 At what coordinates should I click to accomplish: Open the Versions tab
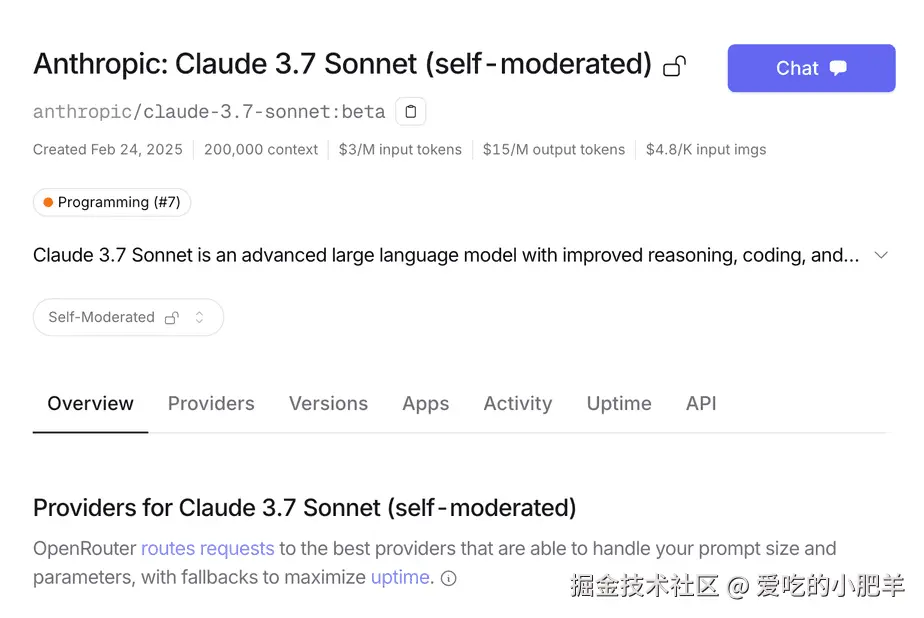point(328,403)
